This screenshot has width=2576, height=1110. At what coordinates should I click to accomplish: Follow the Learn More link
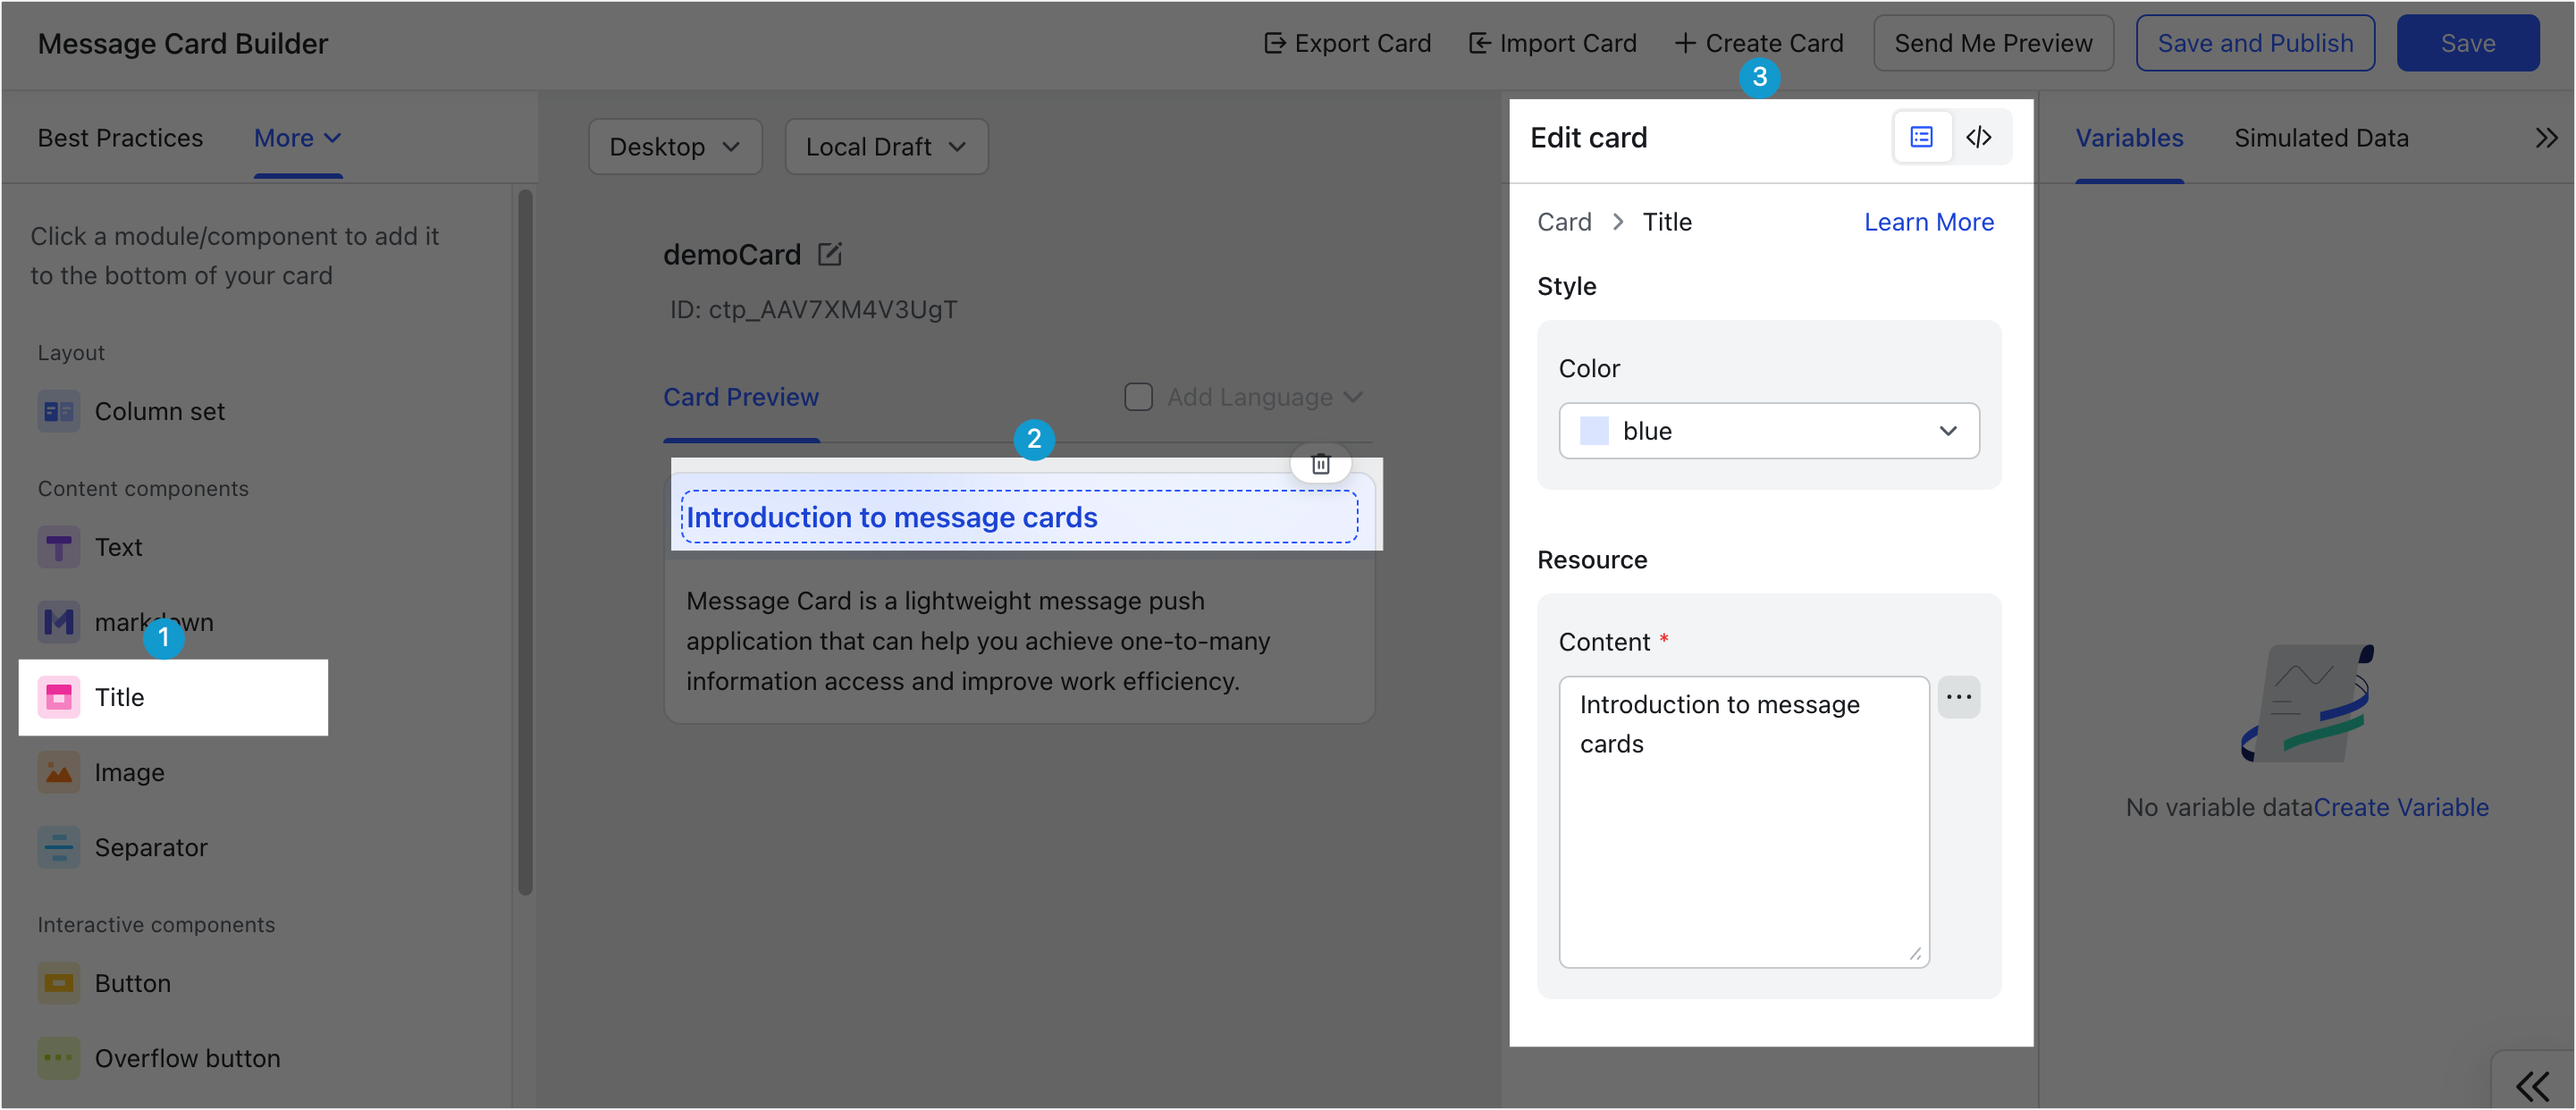(1928, 222)
